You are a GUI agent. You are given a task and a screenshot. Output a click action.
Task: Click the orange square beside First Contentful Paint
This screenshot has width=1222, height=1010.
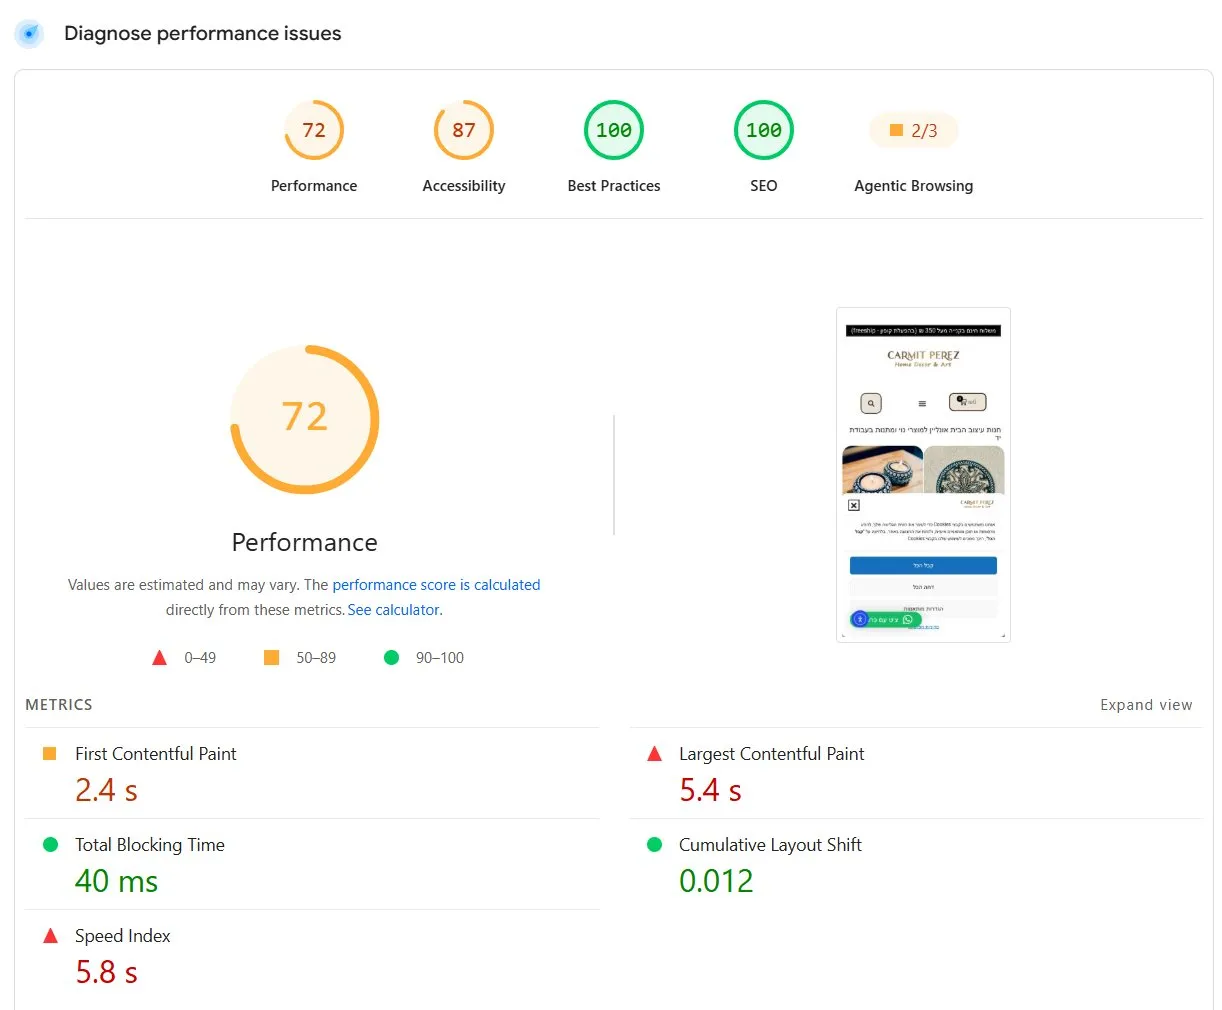(49, 754)
